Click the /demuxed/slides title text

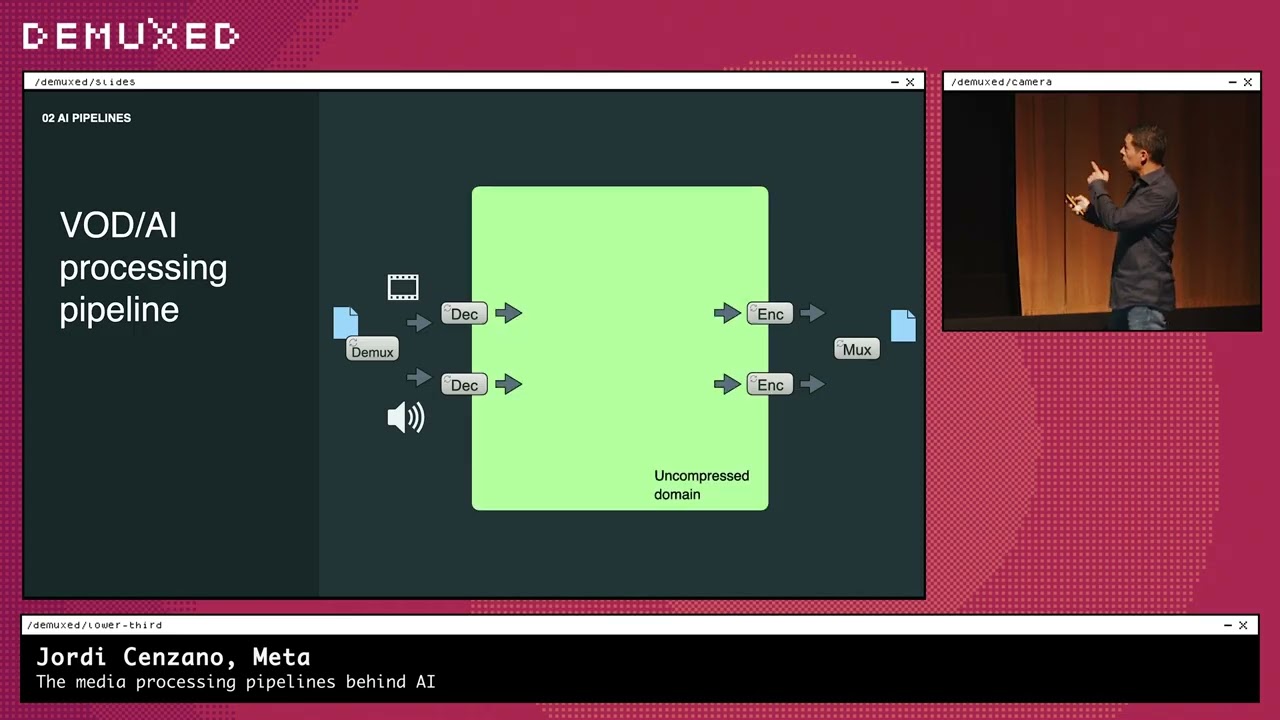[x=85, y=82]
